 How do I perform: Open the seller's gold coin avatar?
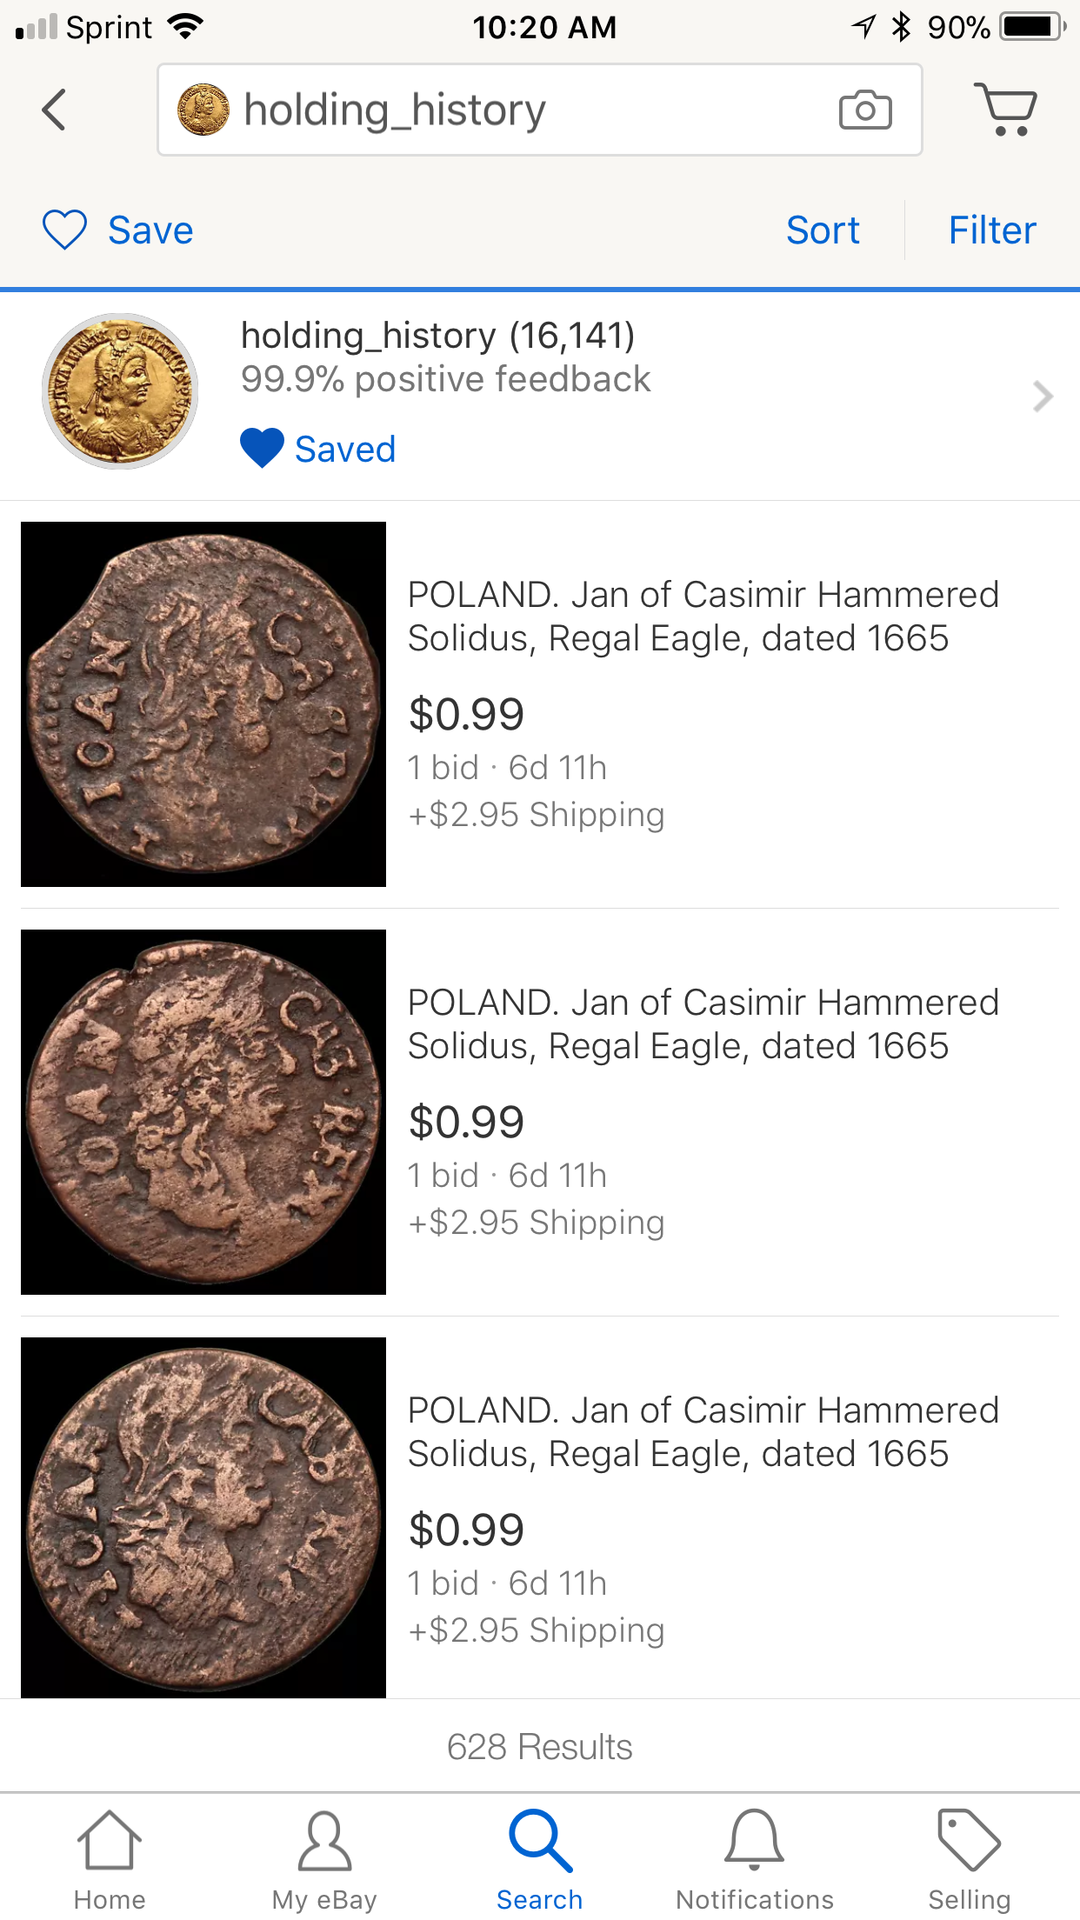[120, 391]
